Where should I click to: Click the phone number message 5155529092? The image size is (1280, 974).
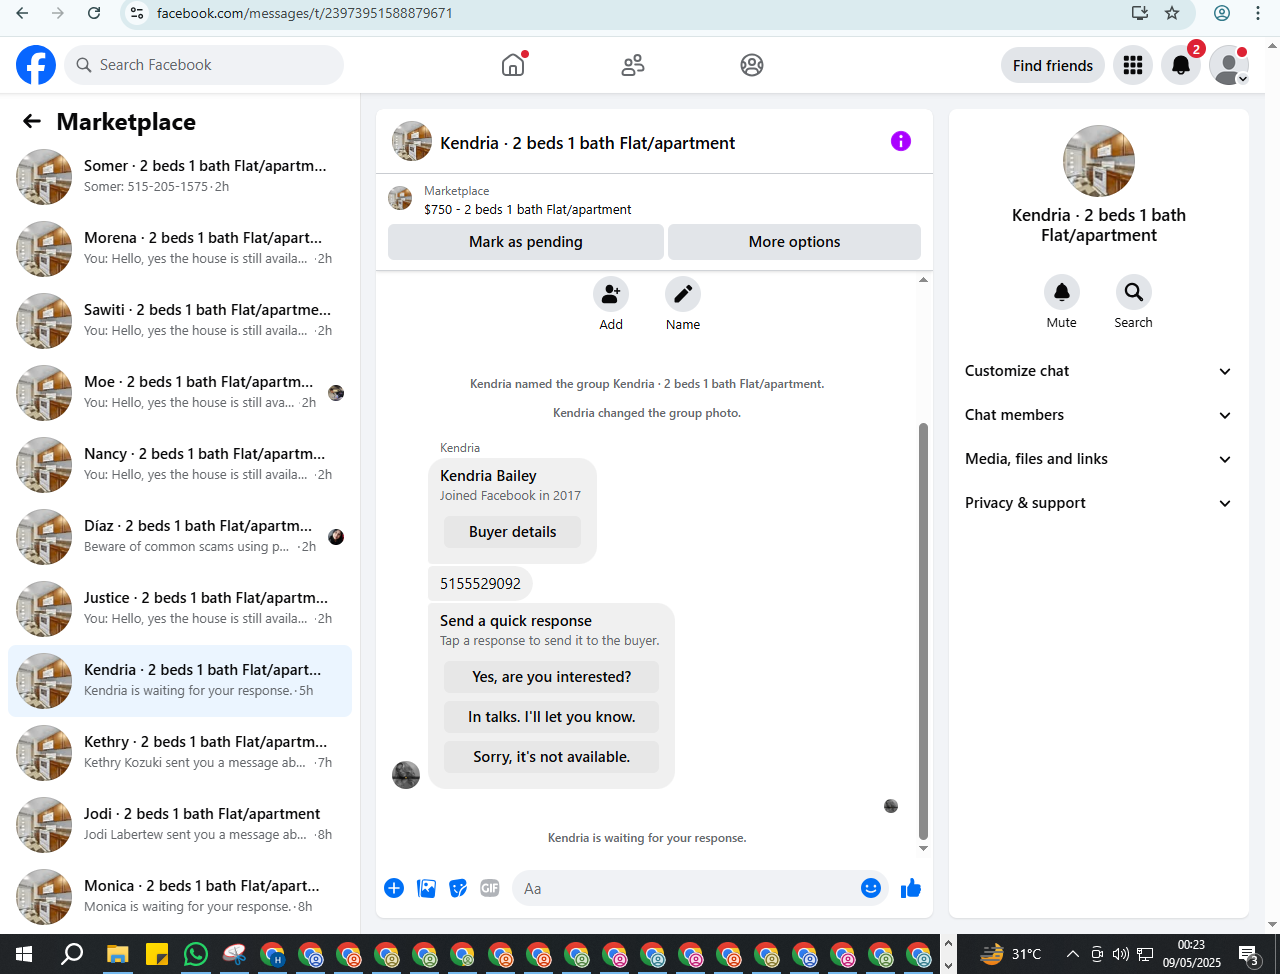click(480, 584)
